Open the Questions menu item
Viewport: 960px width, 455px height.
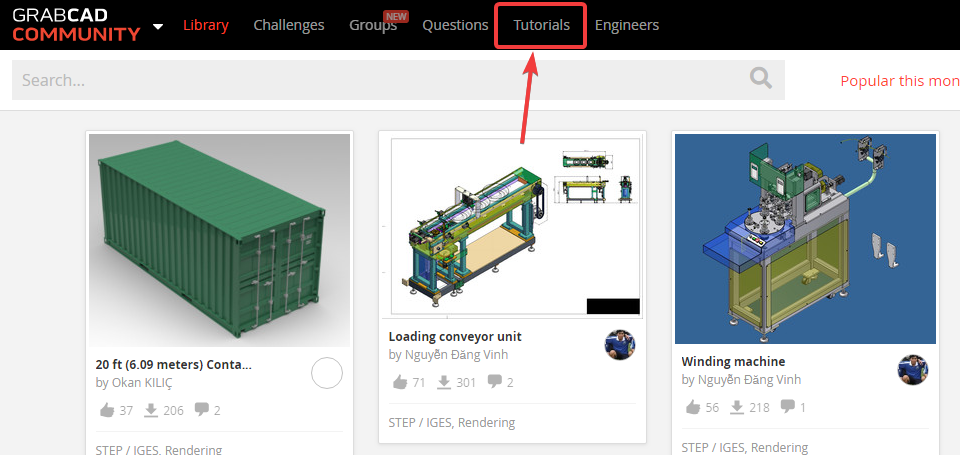455,25
